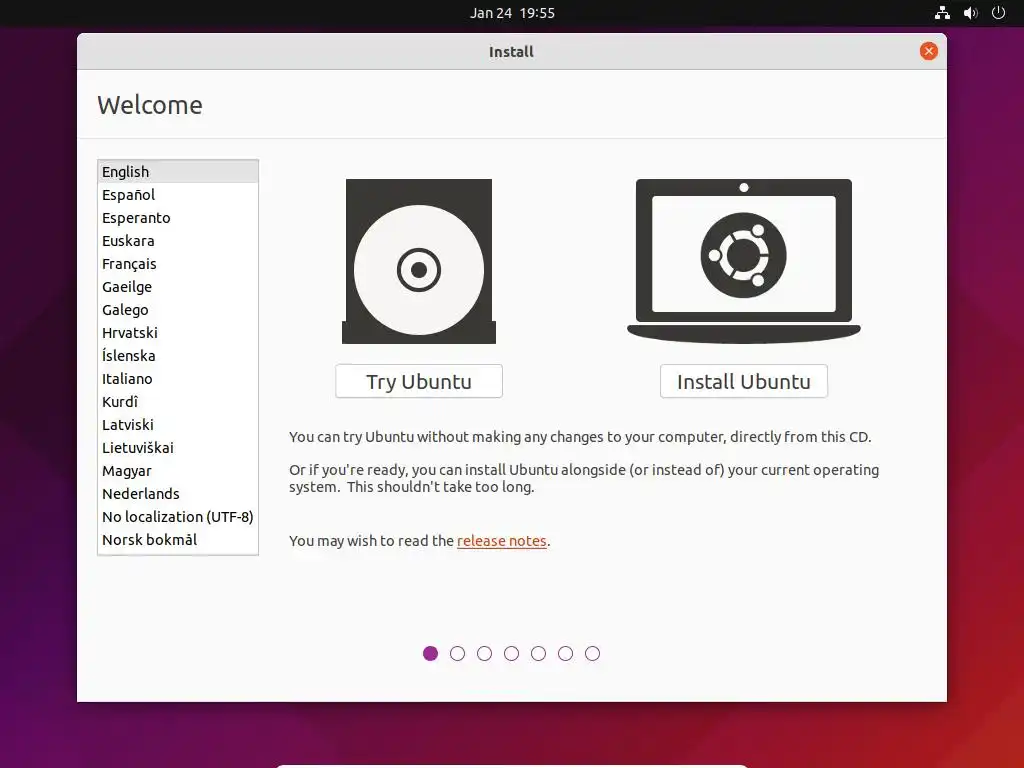Select Gaeilge in the language list
This screenshot has width=1024, height=768.
(178, 287)
